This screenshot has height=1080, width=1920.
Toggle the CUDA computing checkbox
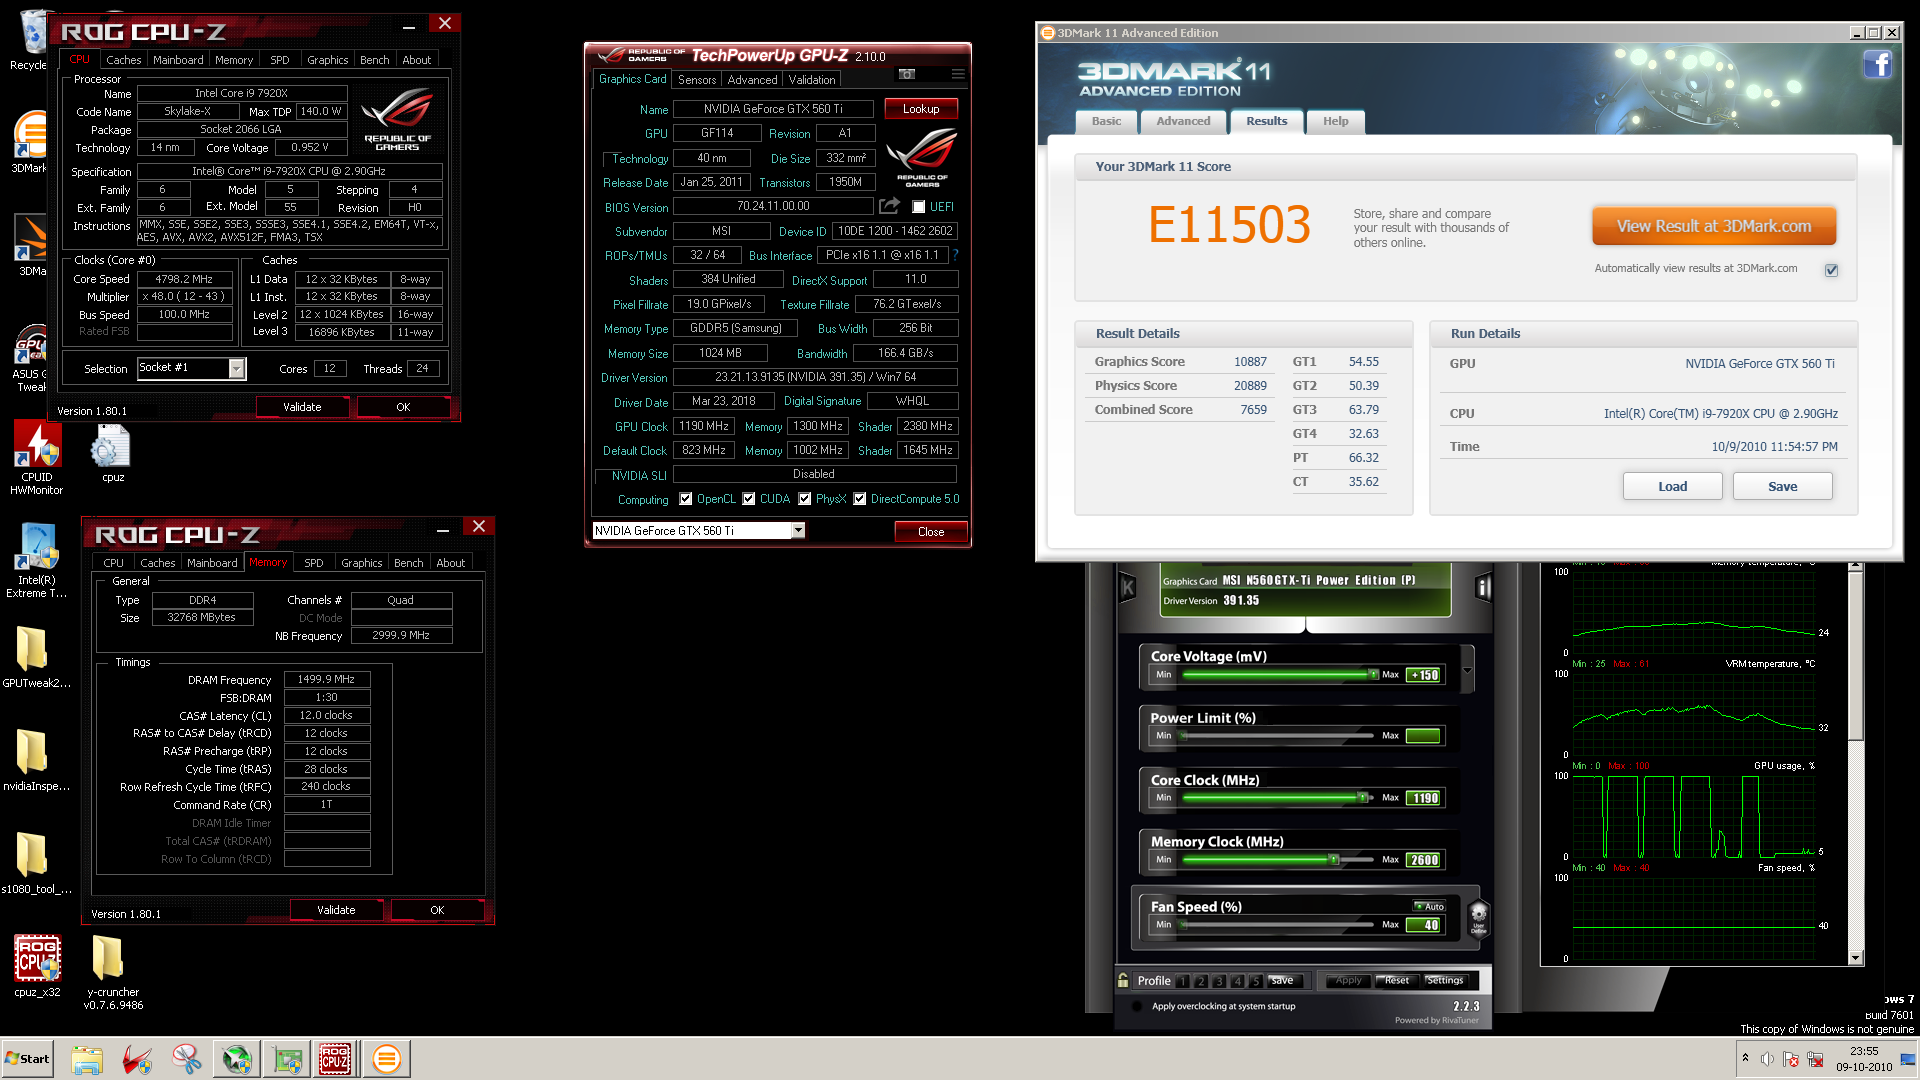(748, 499)
